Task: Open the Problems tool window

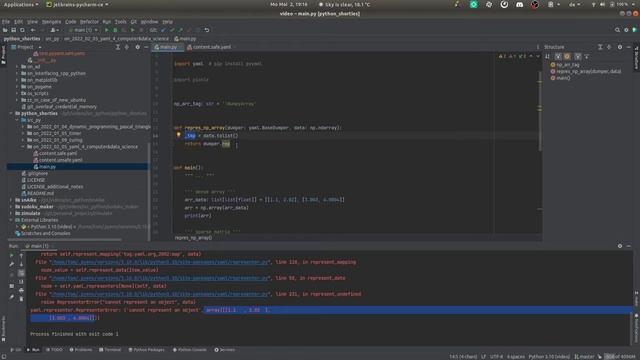Action: click(x=81, y=350)
